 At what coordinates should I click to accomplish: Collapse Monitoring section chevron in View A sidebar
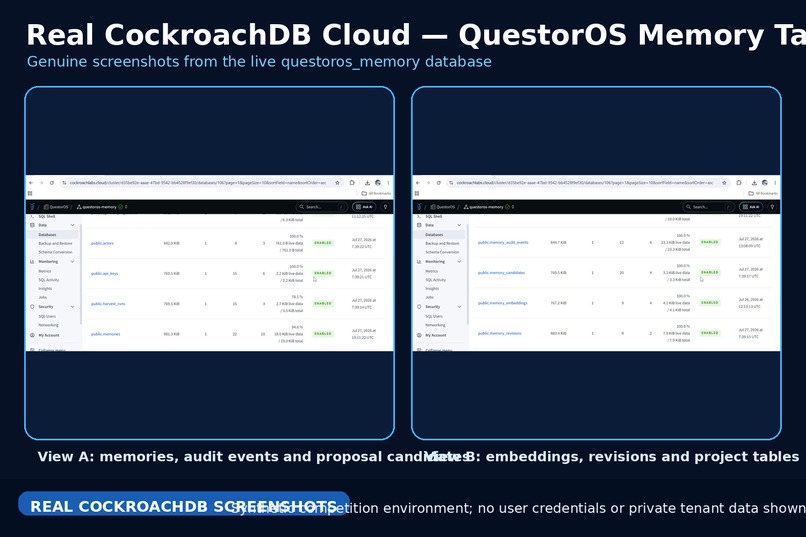(x=72, y=262)
